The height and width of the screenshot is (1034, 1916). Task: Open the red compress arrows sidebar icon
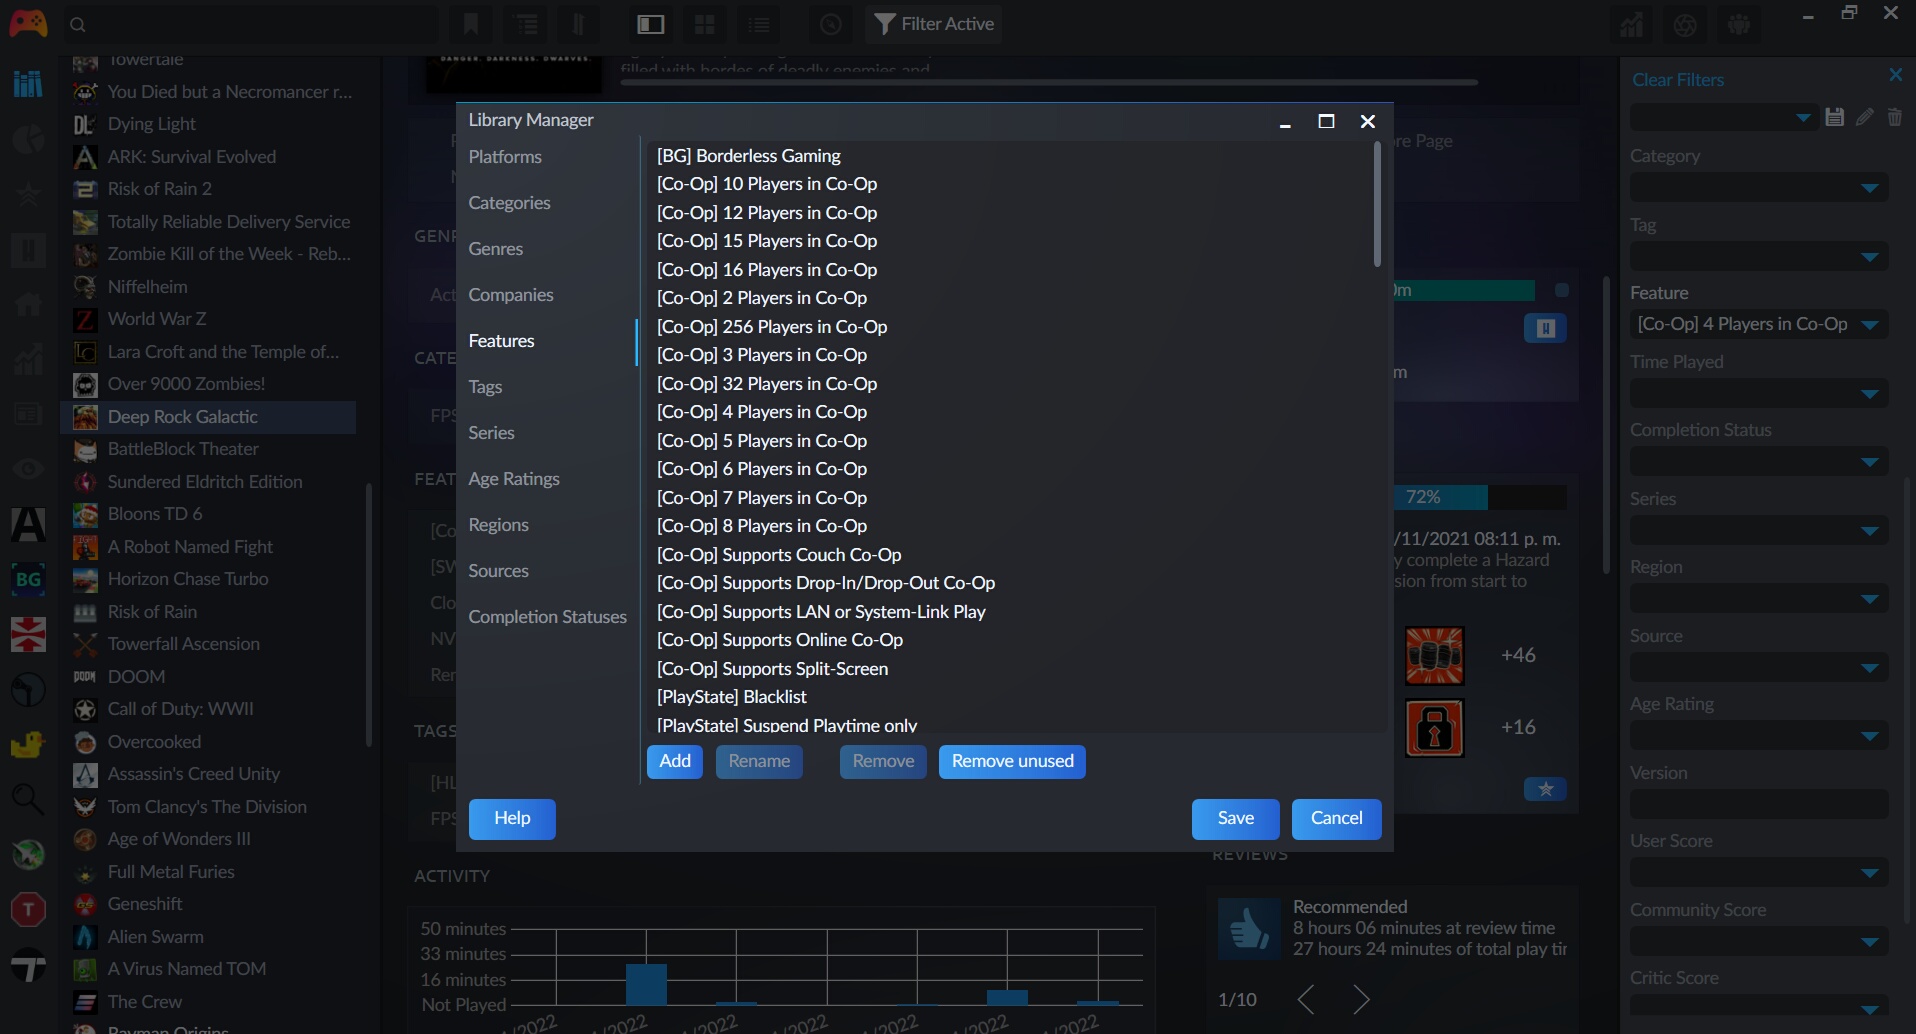(28, 634)
